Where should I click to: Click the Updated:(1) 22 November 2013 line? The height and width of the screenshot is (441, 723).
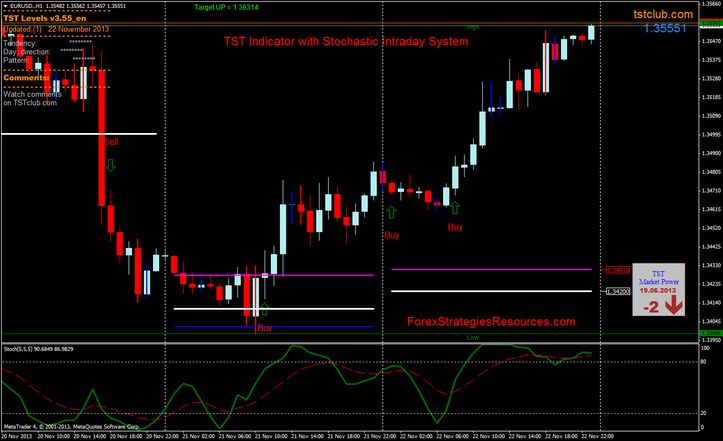pyautogui.click(x=56, y=29)
